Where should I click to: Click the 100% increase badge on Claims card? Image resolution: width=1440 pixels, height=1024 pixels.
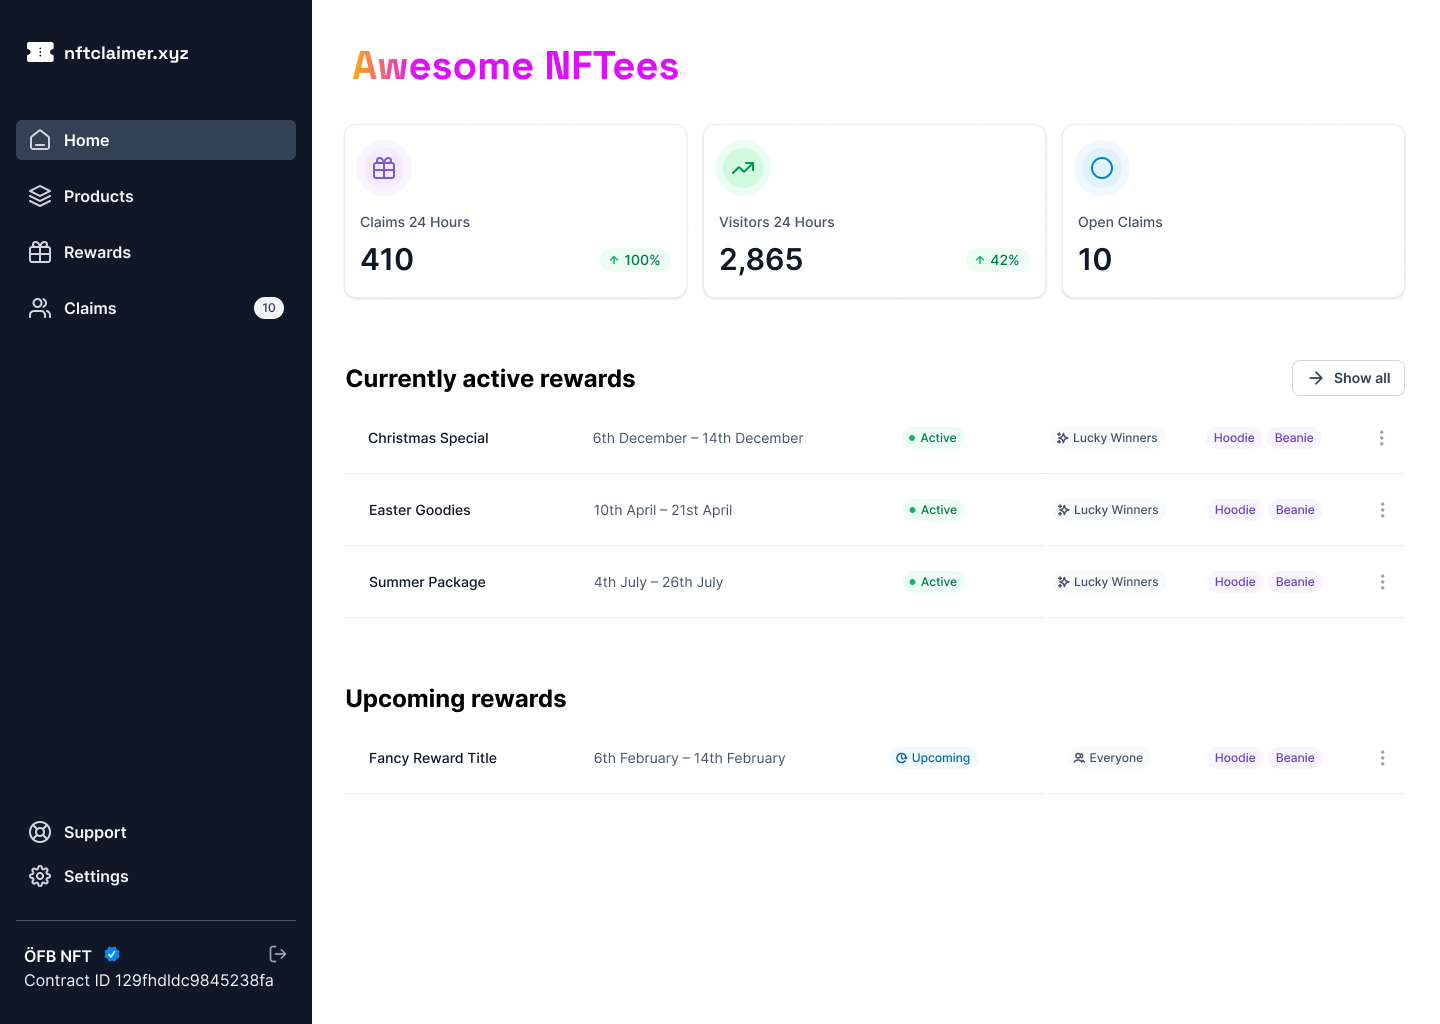click(635, 260)
